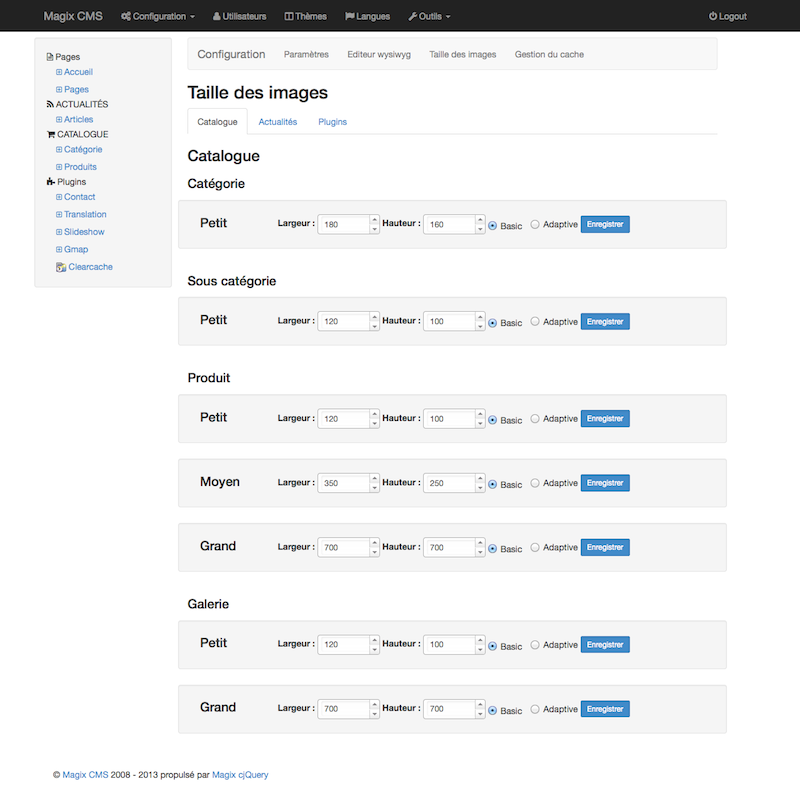Screen dimensions: 800x791
Task: Open the Gestion du cache link
Action: (x=549, y=54)
